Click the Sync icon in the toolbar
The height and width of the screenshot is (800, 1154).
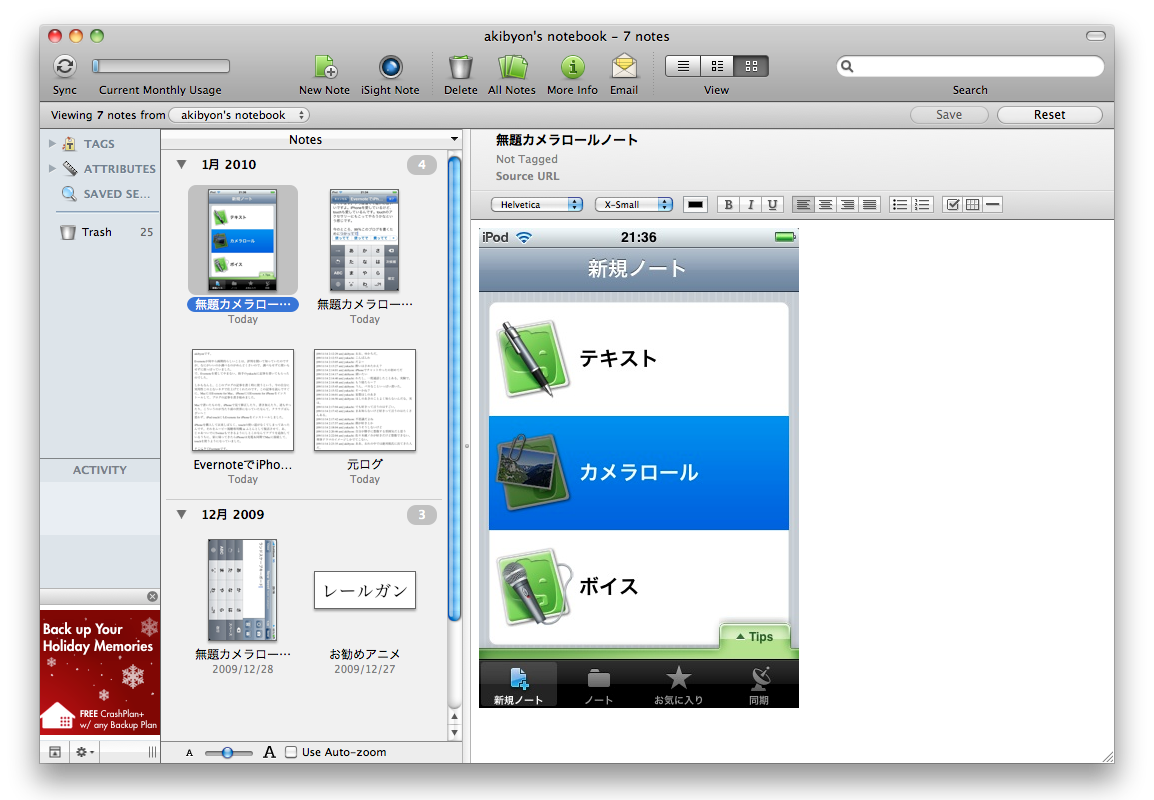point(65,66)
